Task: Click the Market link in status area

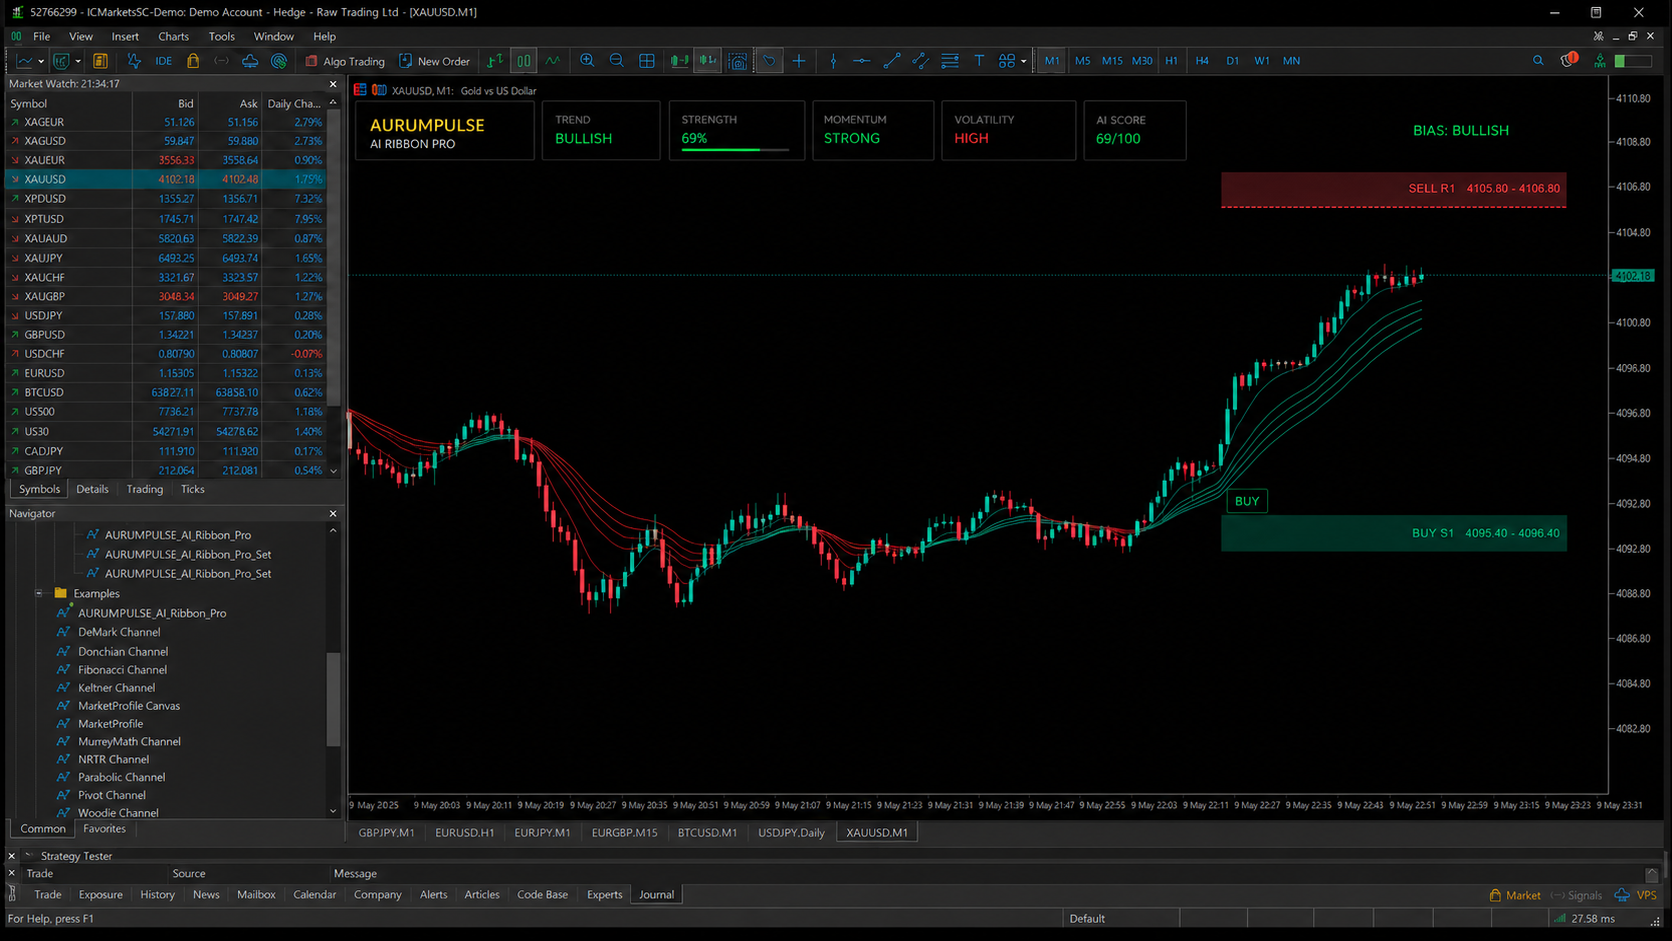Action: click(1515, 895)
